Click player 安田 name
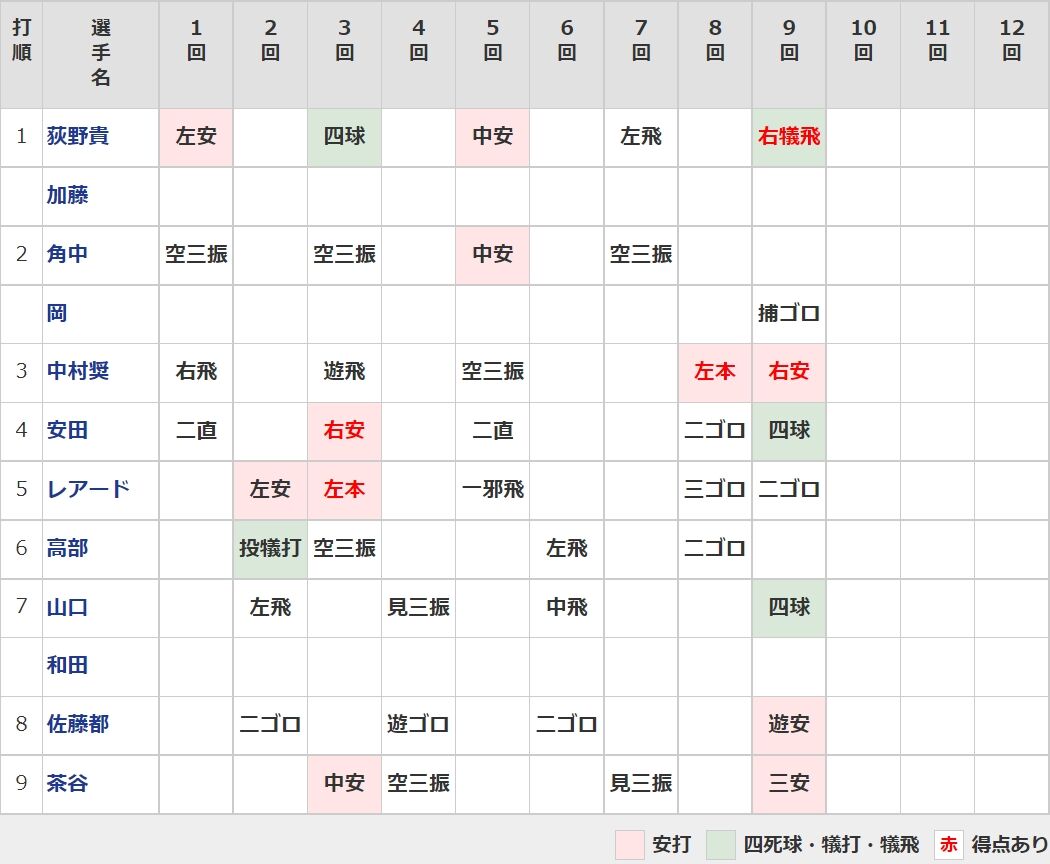Image resolution: width=1050 pixels, height=864 pixels. coord(68,430)
